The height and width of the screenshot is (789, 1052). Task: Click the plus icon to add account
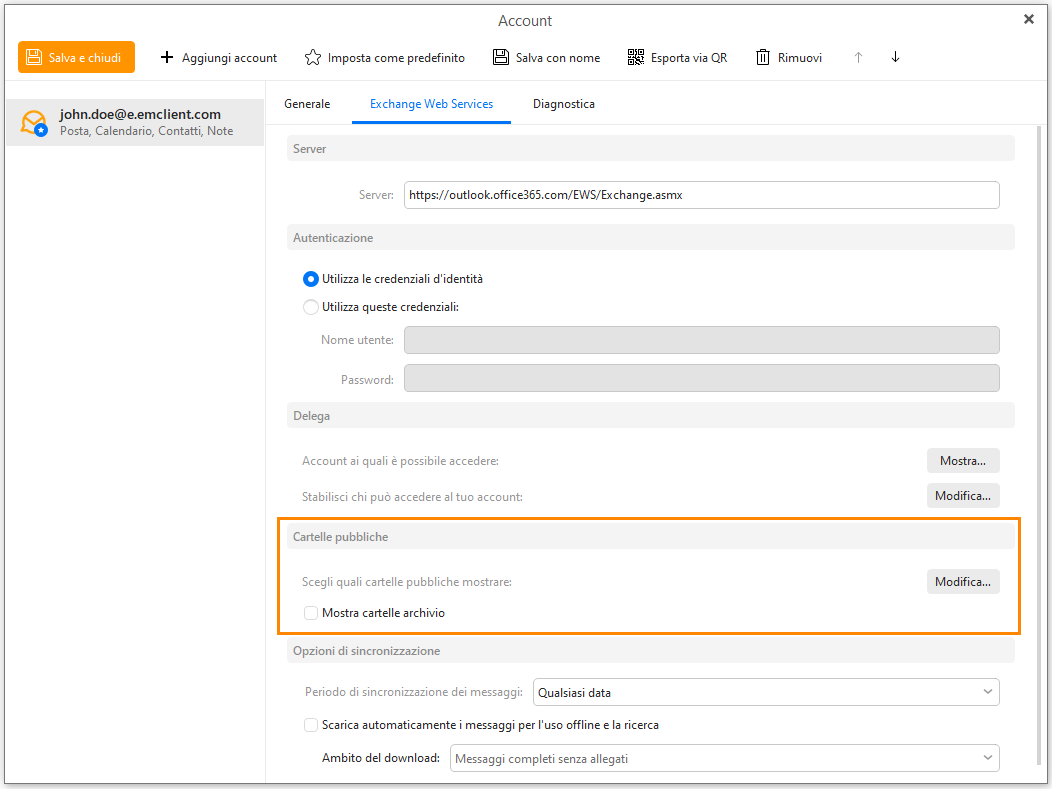point(166,57)
